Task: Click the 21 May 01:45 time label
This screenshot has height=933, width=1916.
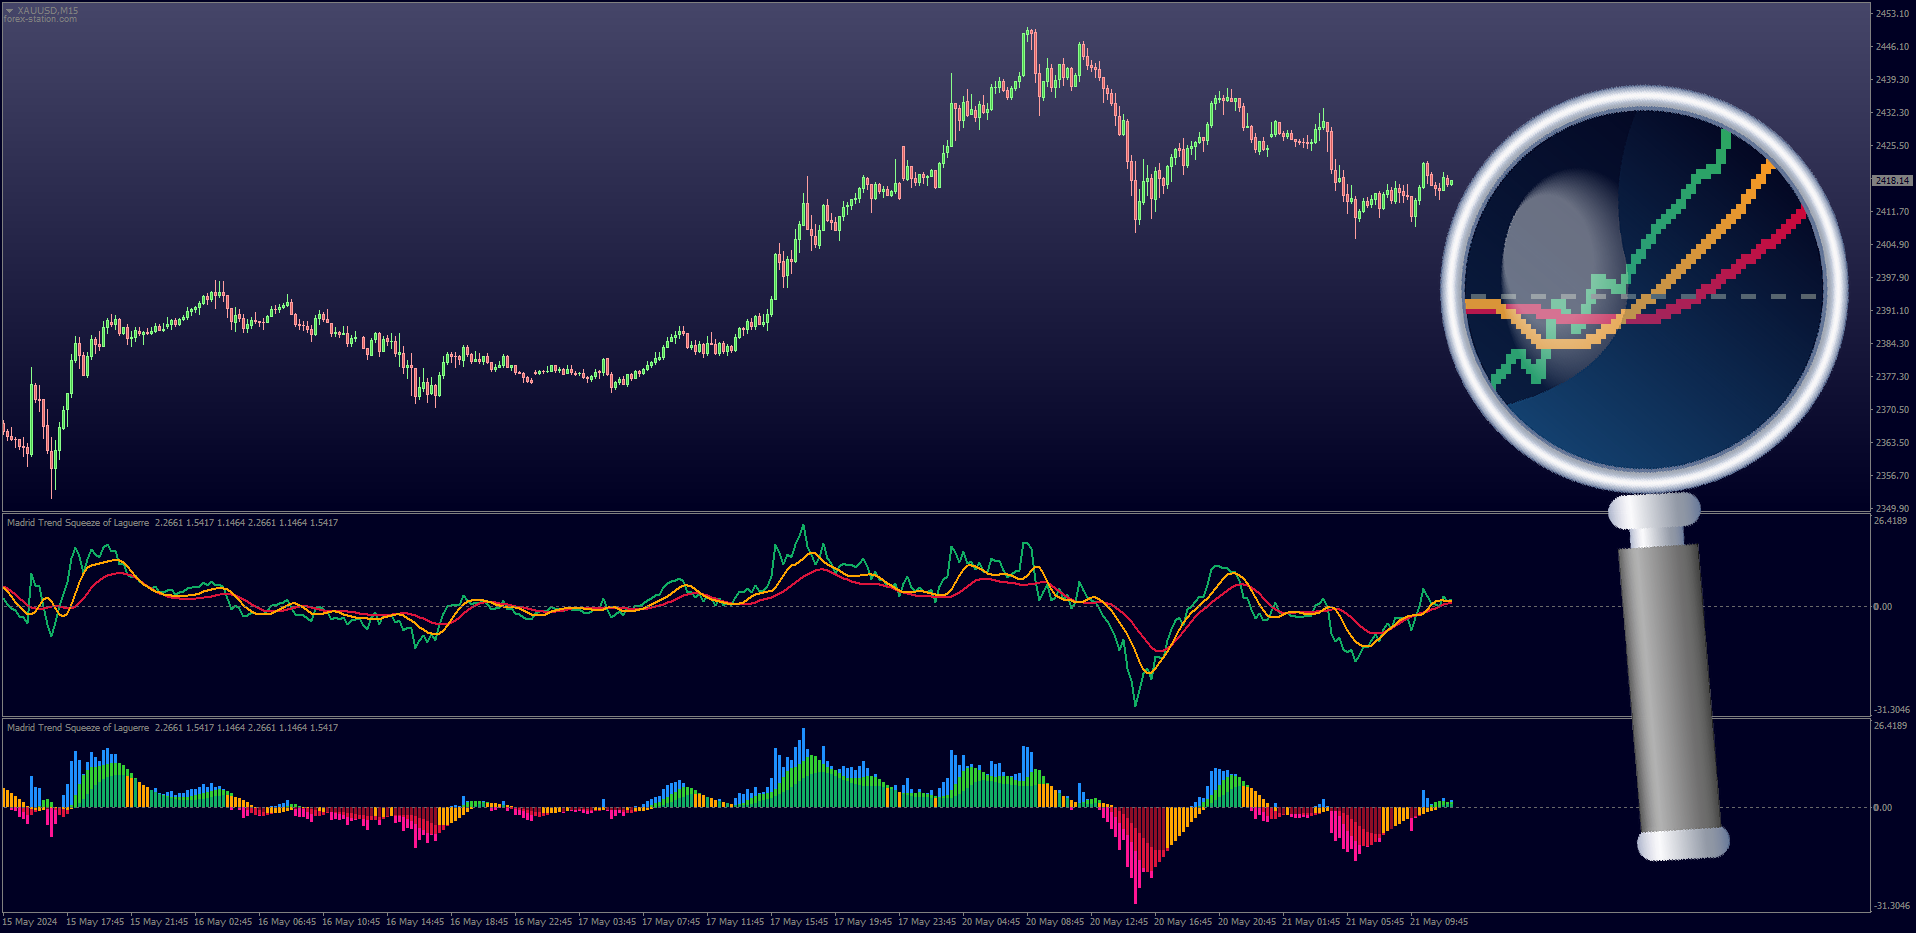Action: (1311, 922)
